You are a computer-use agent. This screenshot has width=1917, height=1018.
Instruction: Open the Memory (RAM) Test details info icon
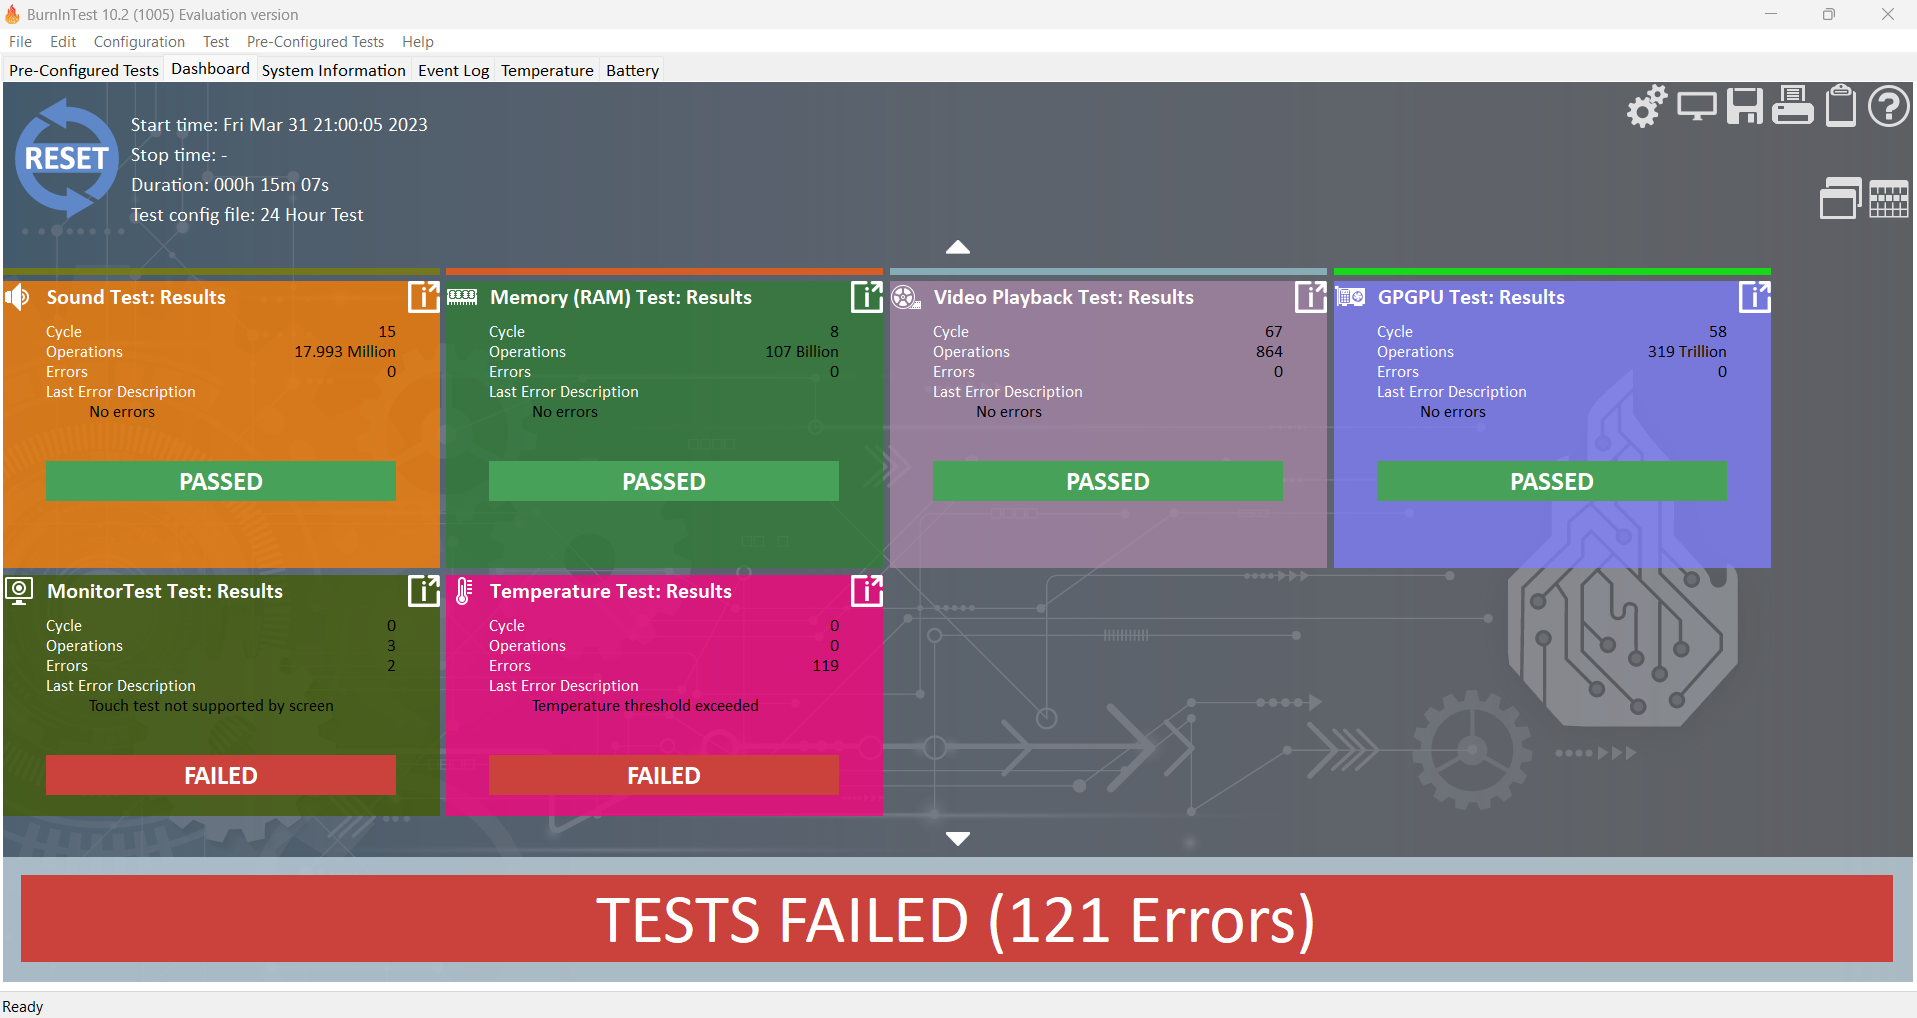click(x=866, y=297)
